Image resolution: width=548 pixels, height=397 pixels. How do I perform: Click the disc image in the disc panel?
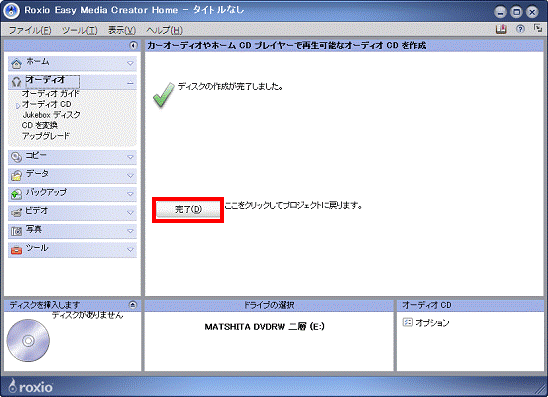coord(28,340)
